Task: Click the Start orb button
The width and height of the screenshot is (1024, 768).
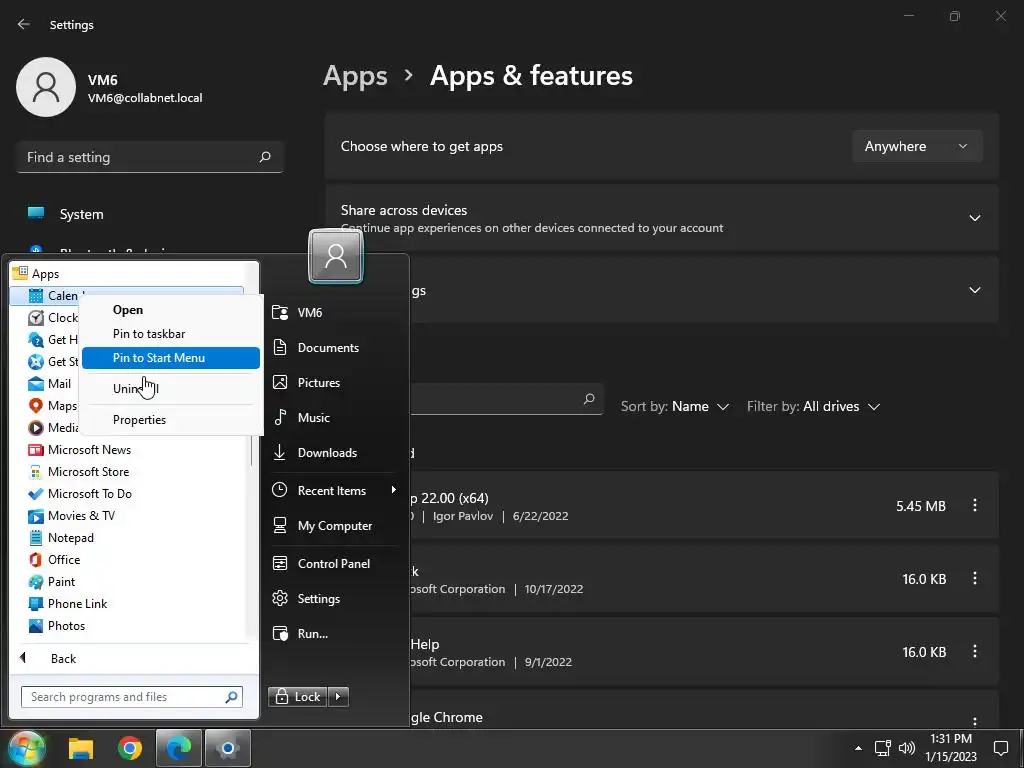Action: (26, 748)
